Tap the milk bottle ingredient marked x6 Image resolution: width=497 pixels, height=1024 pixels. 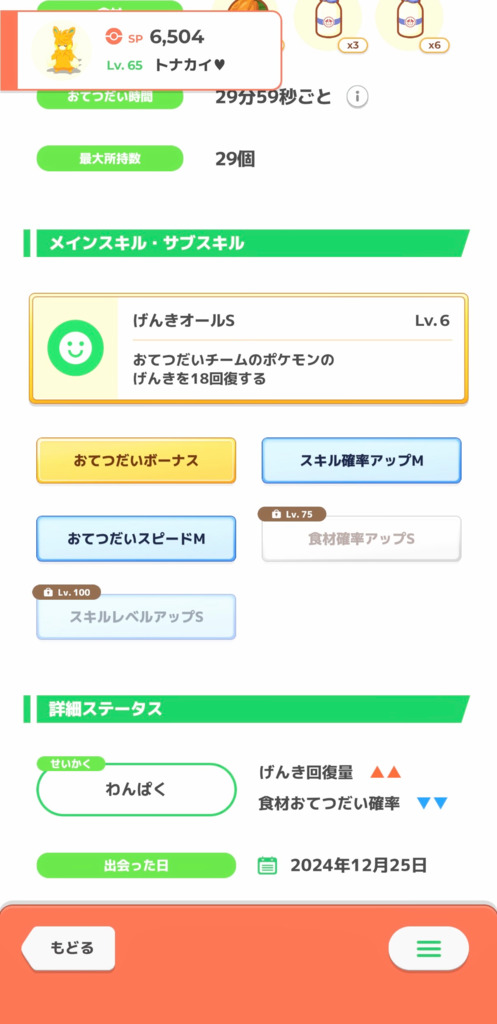409,22
